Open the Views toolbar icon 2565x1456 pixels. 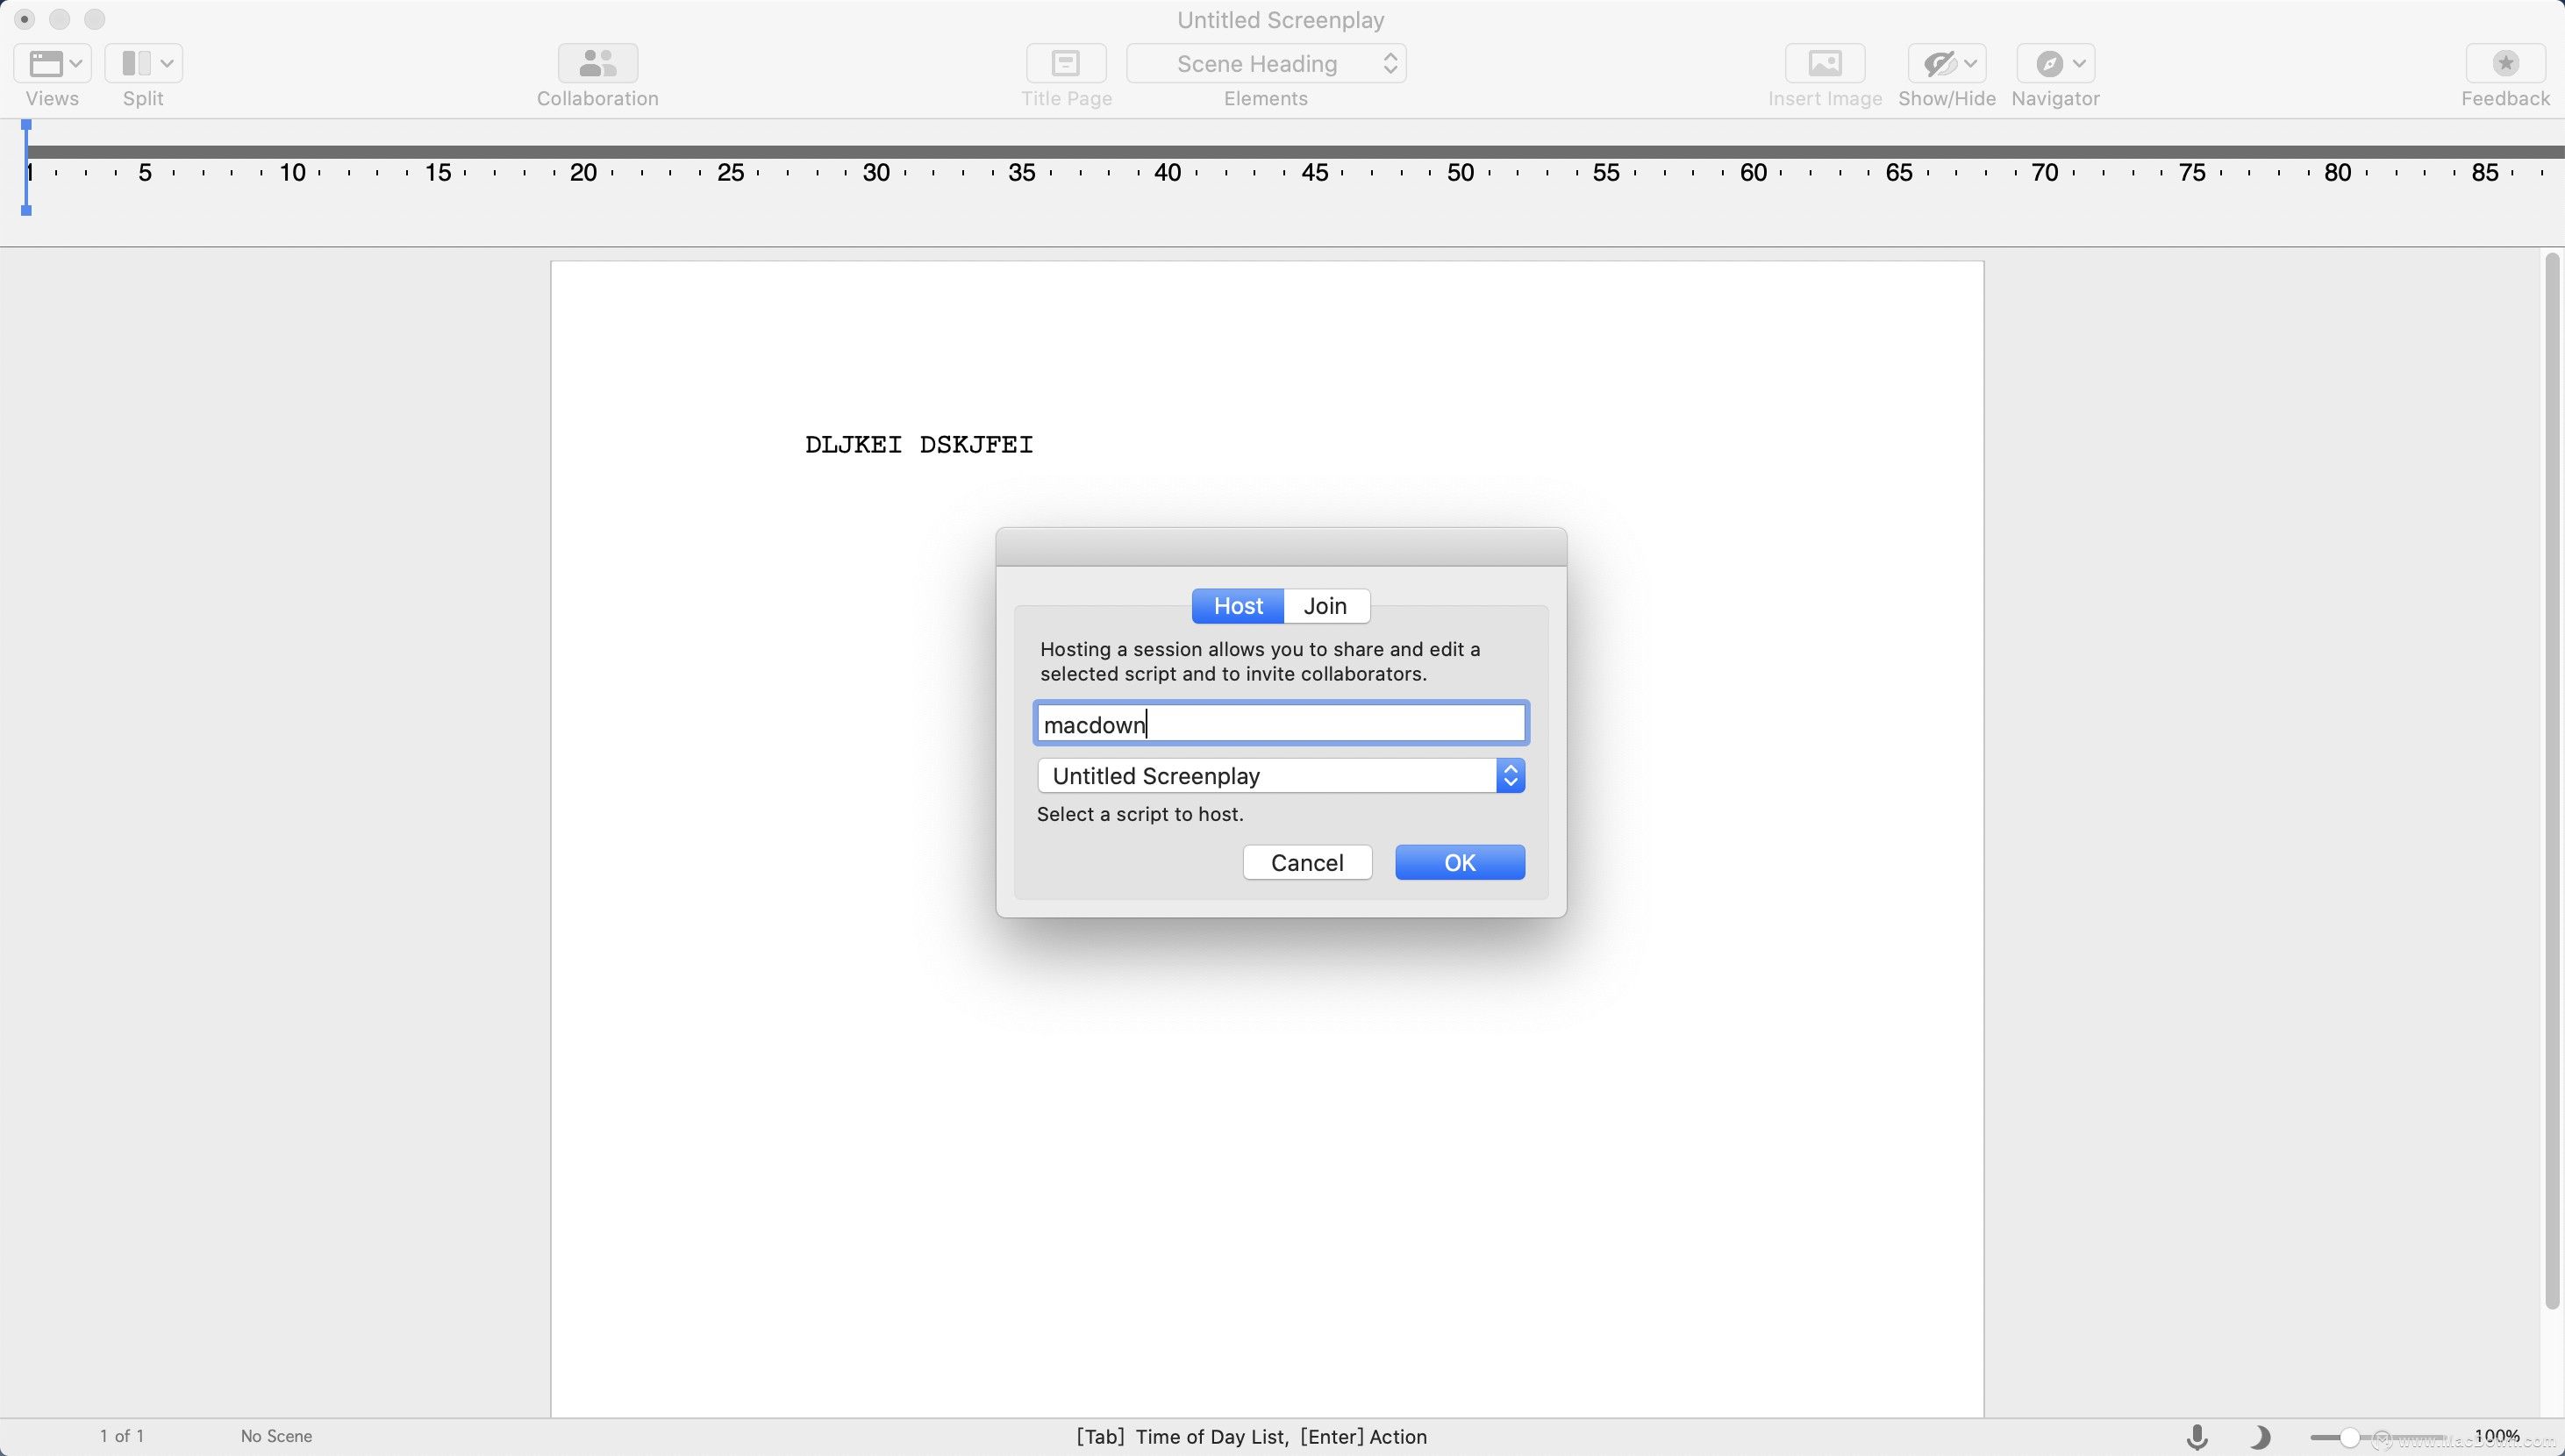pos(45,63)
